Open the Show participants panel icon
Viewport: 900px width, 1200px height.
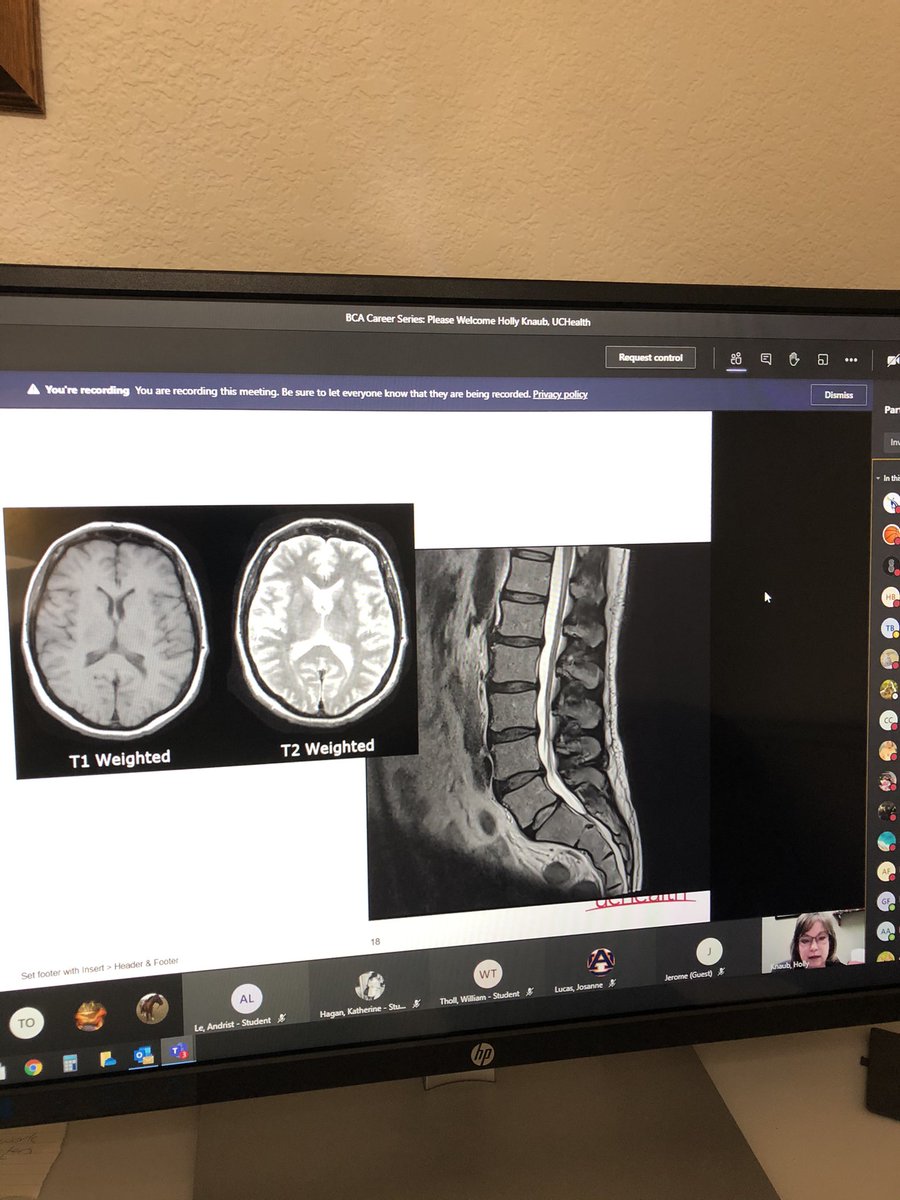[736, 359]
